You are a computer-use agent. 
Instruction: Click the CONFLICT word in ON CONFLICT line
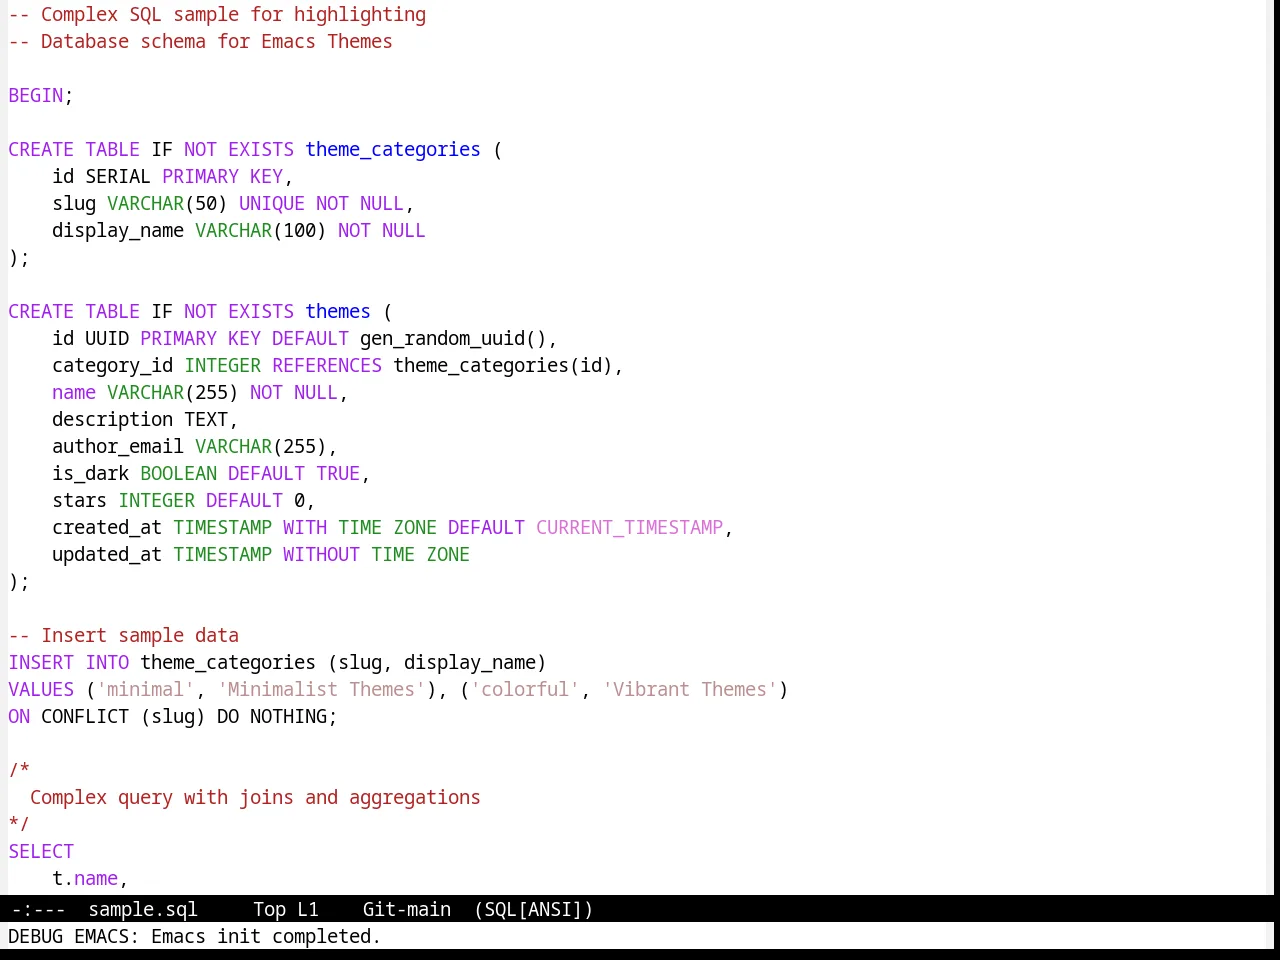click(85, 716)
